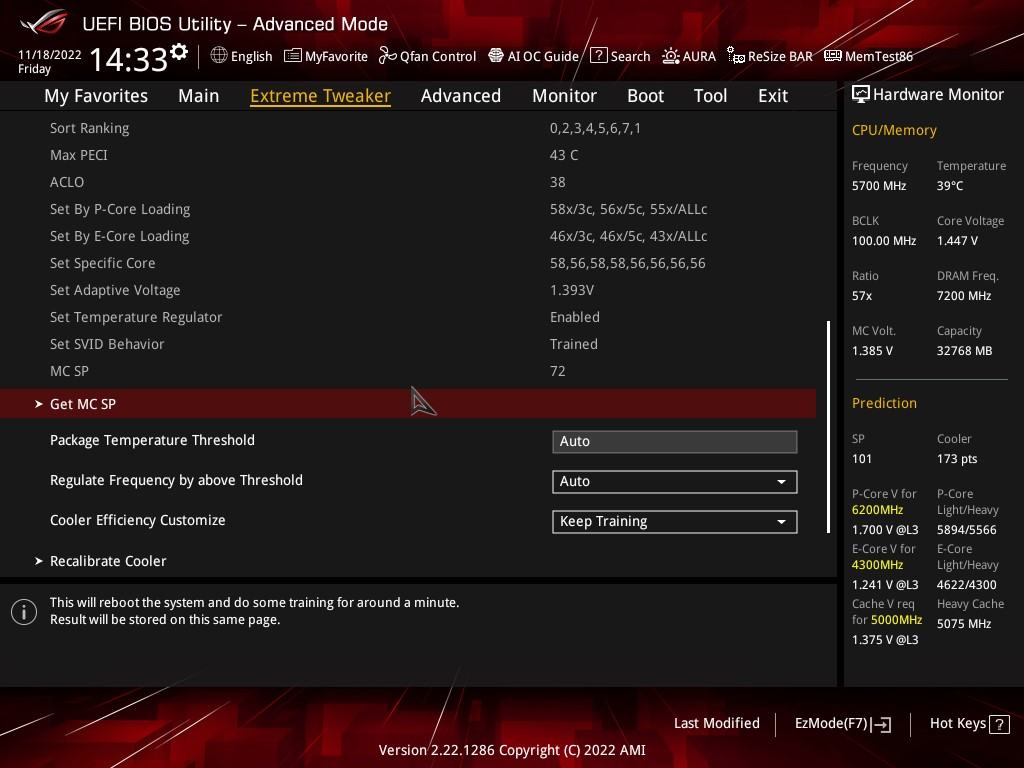Open AURA lighting icon
This screenshot has height=768, width=1024.
coord(671,56)
